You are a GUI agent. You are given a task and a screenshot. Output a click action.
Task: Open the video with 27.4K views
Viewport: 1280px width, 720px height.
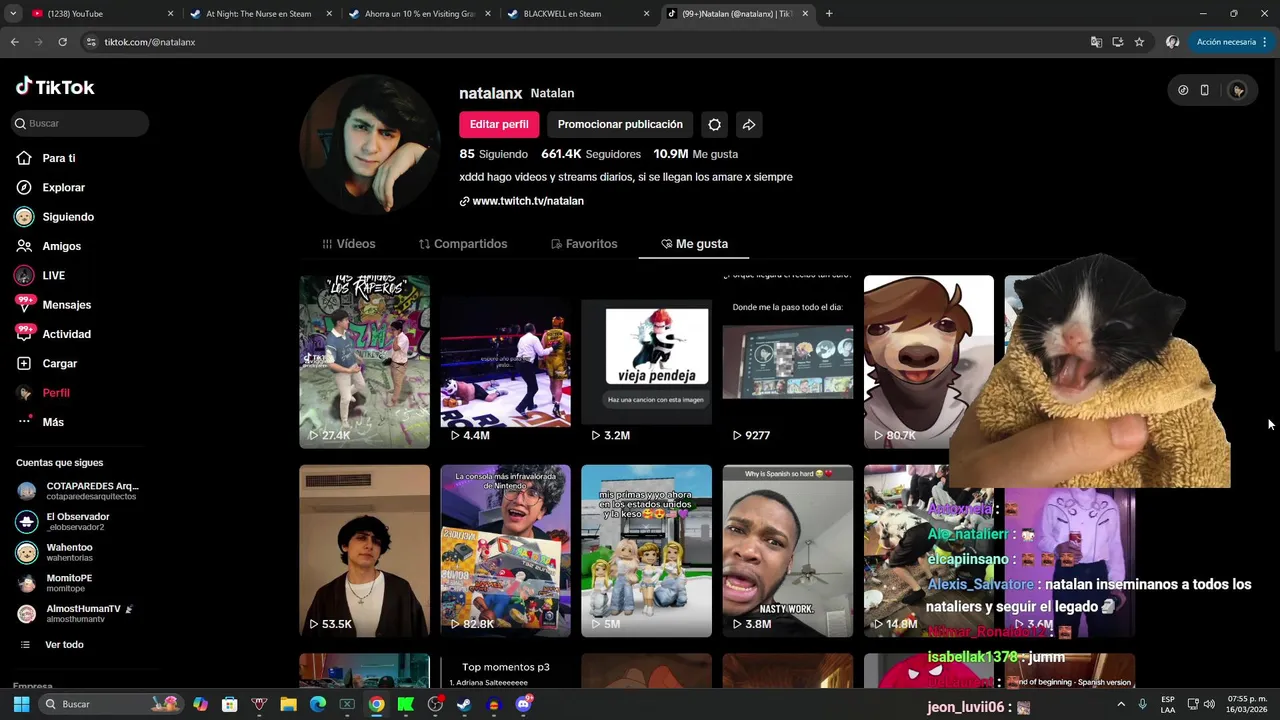364,362
